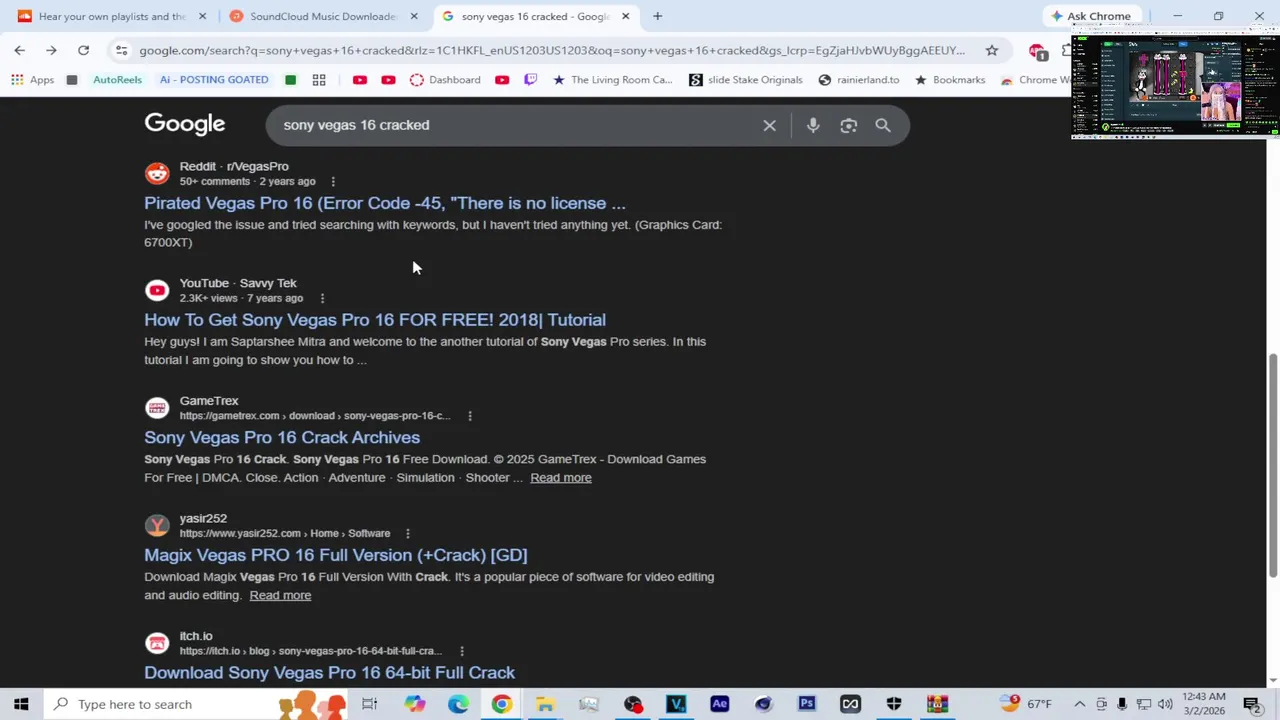This screenshot has width=1280, height=720.
Task: Open a new browser tab
Action: point(657,16)
